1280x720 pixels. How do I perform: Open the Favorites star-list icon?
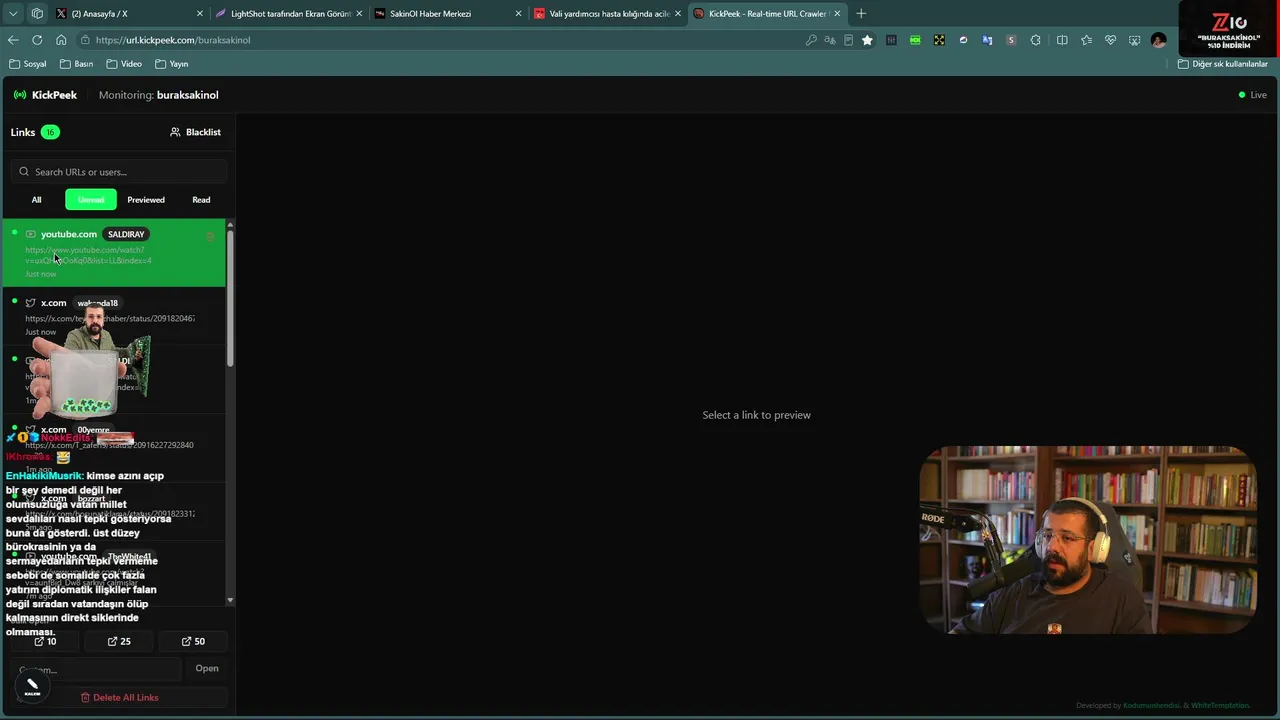(x=1086, y=40)
